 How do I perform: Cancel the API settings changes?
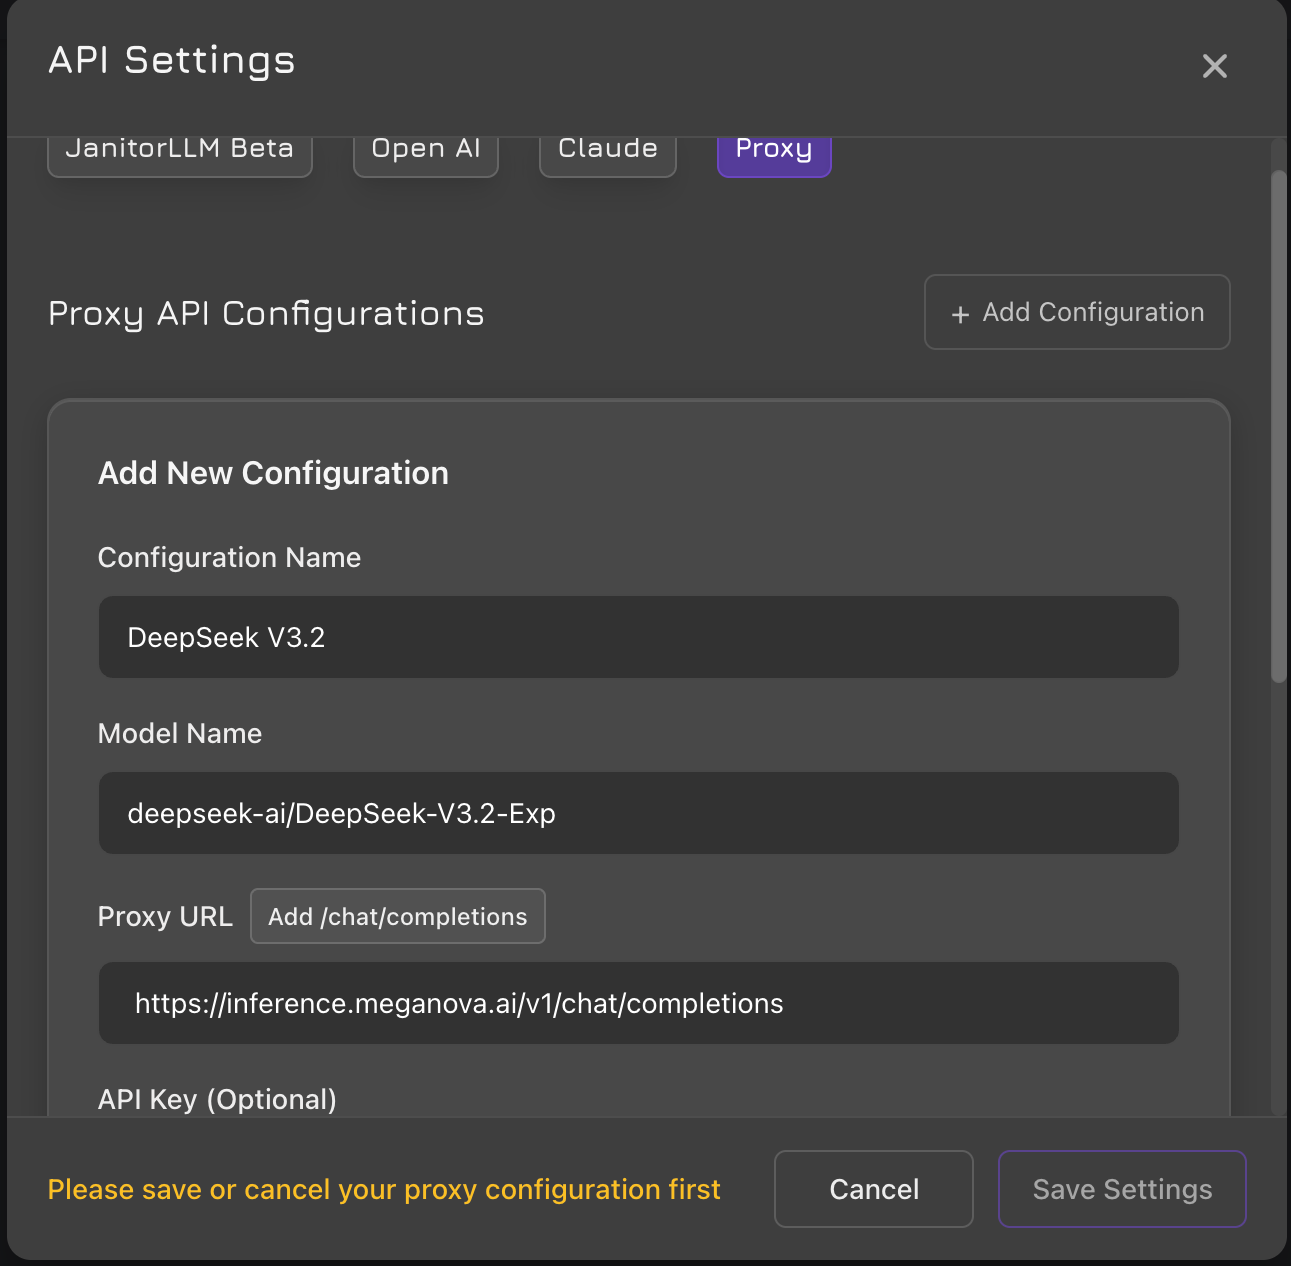[873, 1189]
